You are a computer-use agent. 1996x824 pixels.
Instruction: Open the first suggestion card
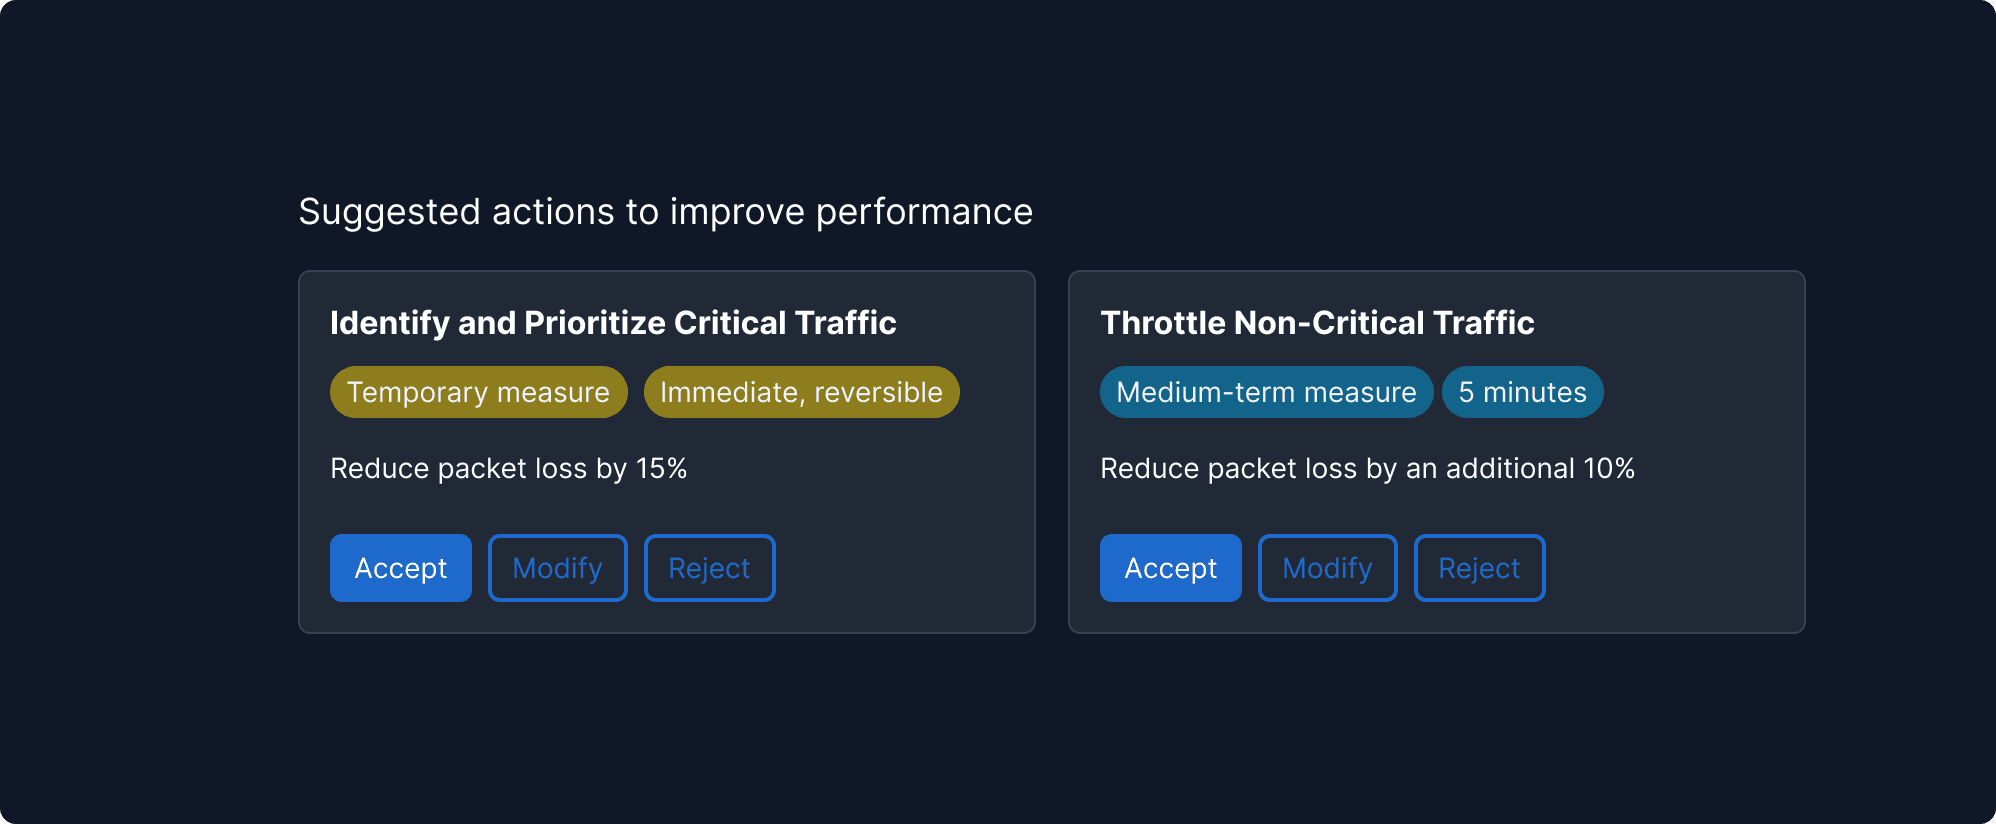point(668,450)
